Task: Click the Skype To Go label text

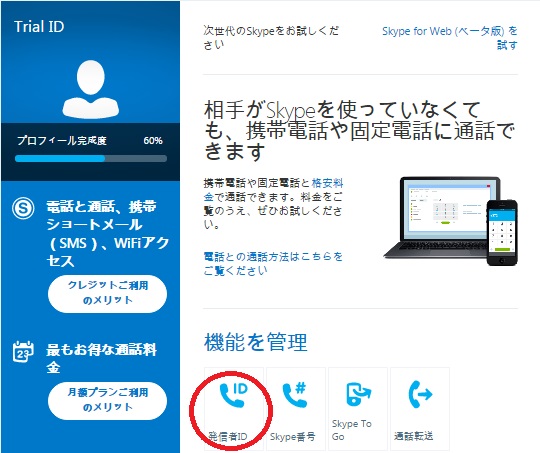Action: (352, 430)
